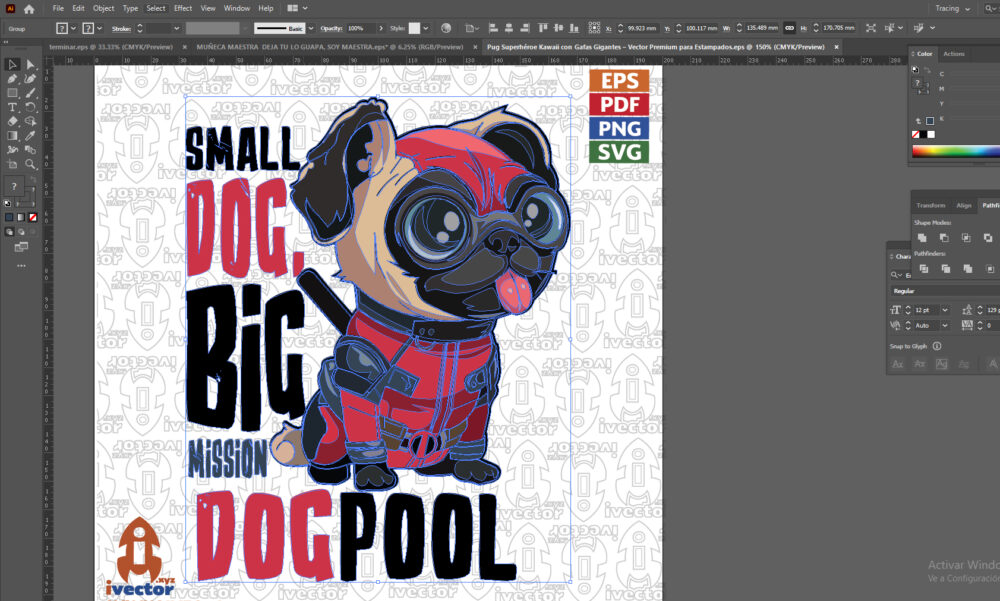Open the File menu
This screenshot has height=601, width=1000.
(58, 8)
